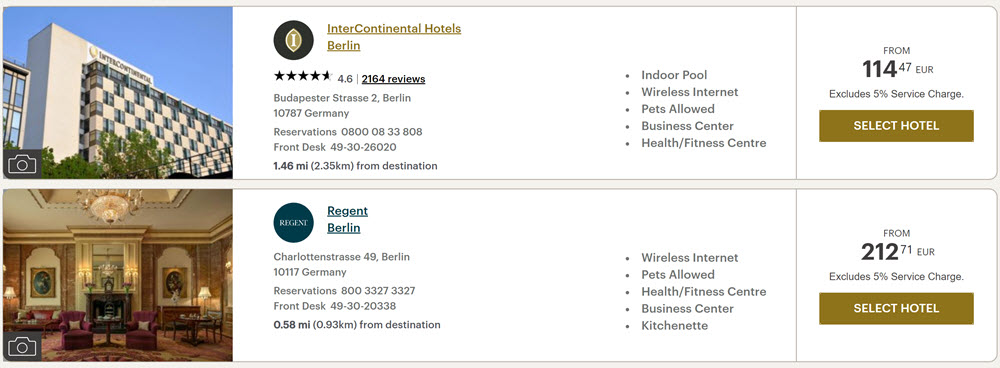1000x368 pixels.
Task: Open photo gallery camera icon on InterContinental image
Action: pyautogui.click(x=22, y=164)
